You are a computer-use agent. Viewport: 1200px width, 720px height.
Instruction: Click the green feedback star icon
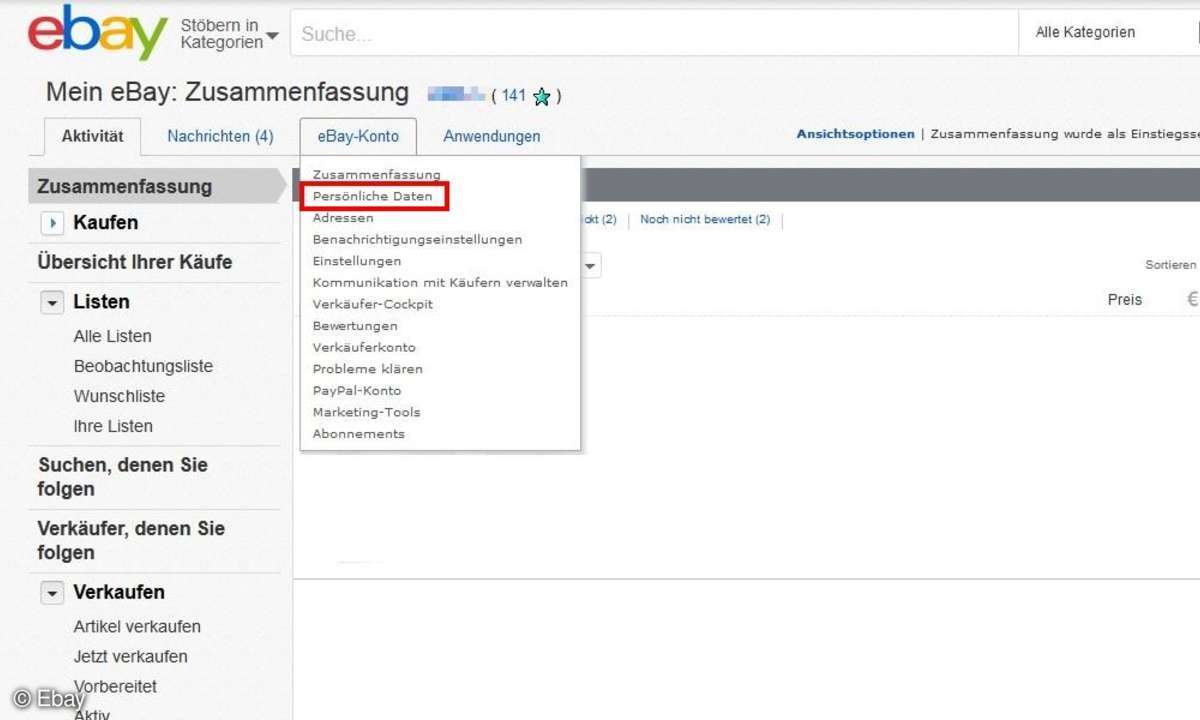click(x=542, y=97)
